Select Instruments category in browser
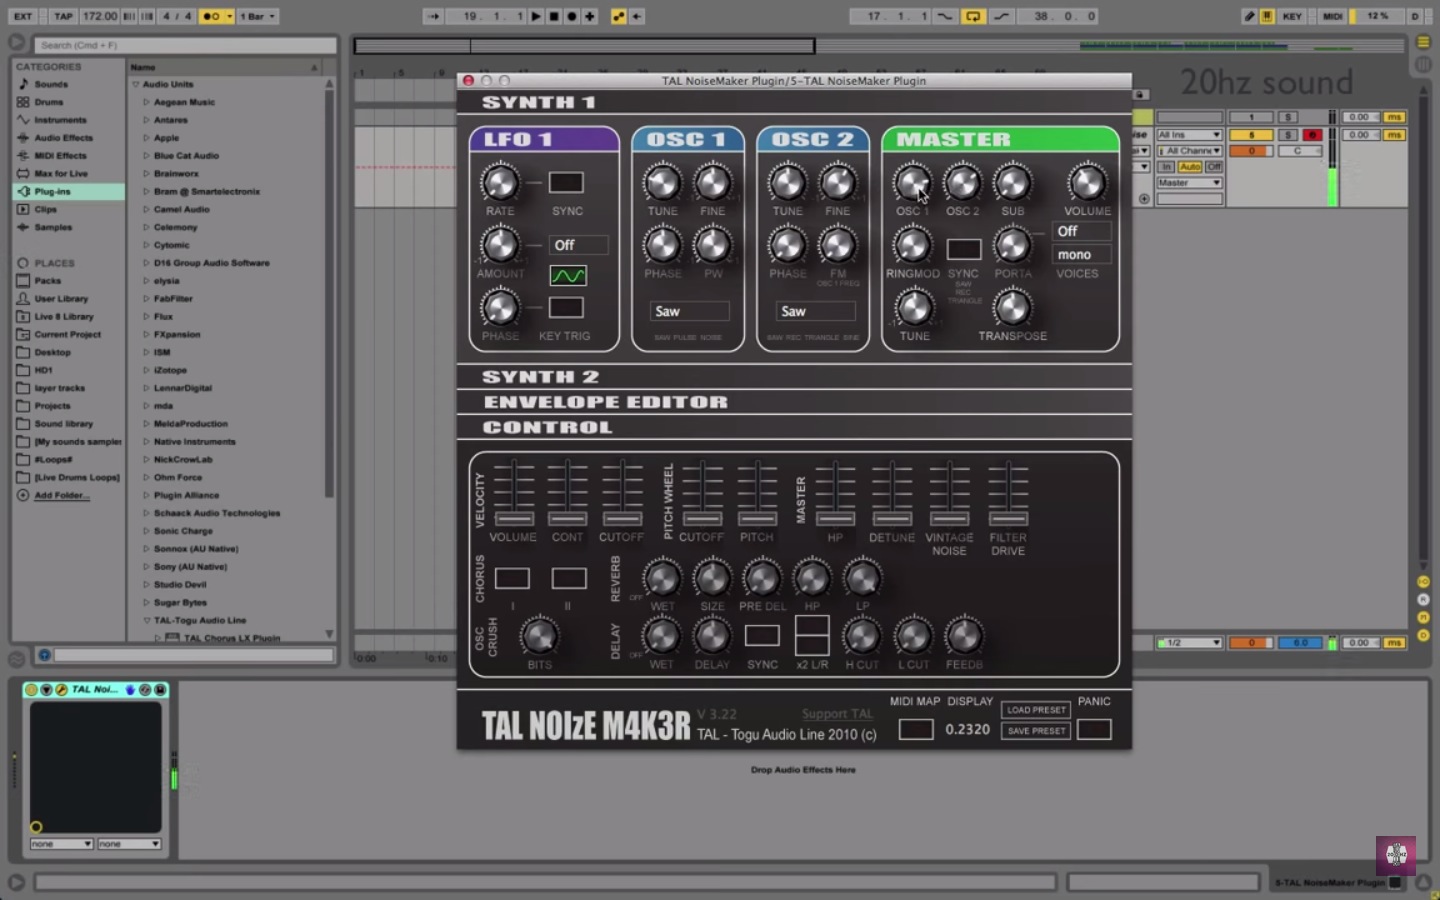1440x900 pixels. coord(60,120)
